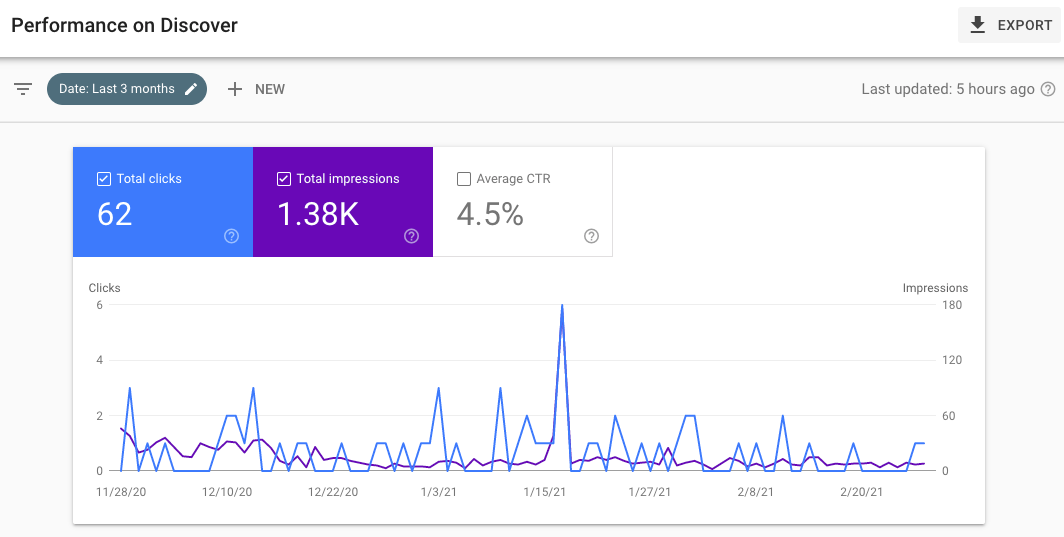Open the Date: Last 3 months filter
The image size is (1064, 537).
click(116, 89)
